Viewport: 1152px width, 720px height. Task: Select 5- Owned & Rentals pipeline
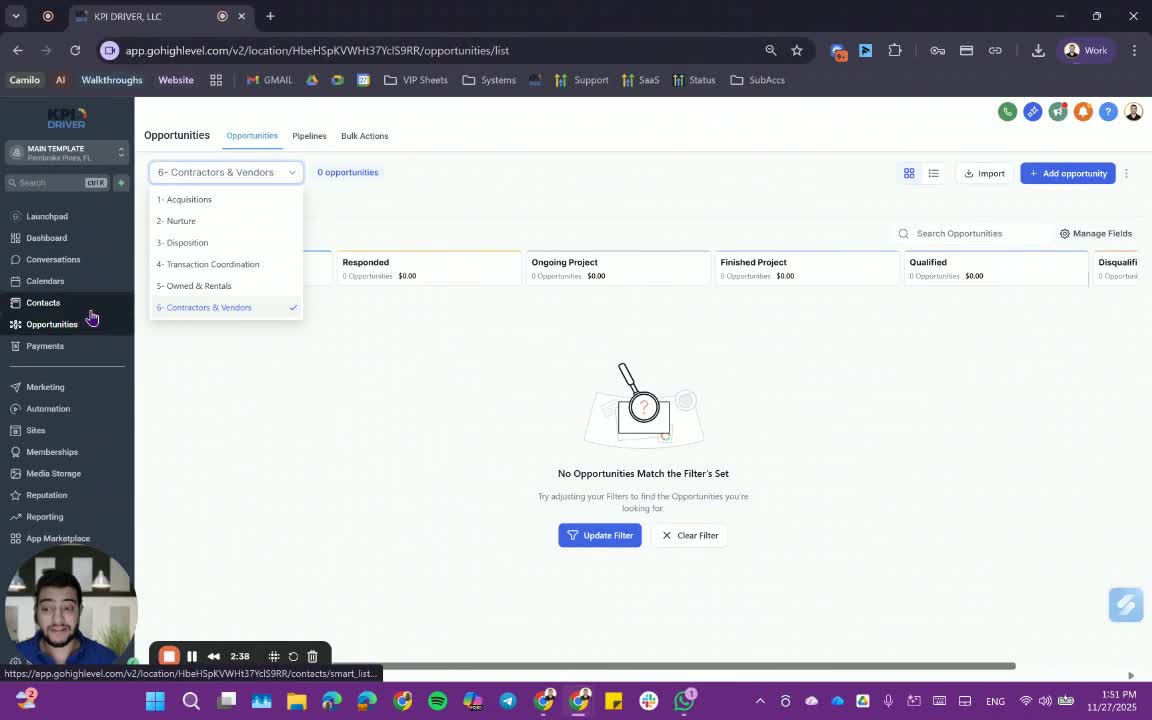226,287
